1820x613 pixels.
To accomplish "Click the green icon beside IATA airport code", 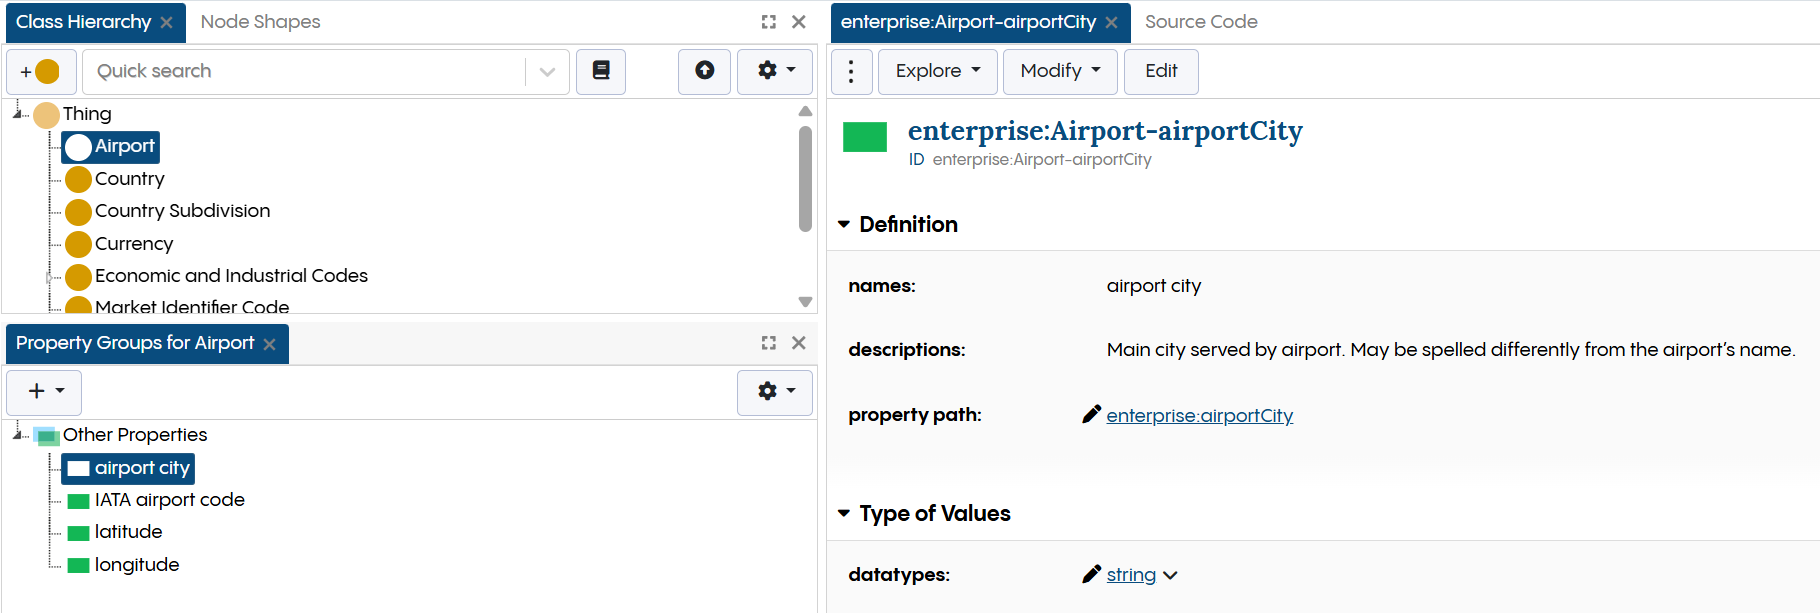I will tap(78, 501).
